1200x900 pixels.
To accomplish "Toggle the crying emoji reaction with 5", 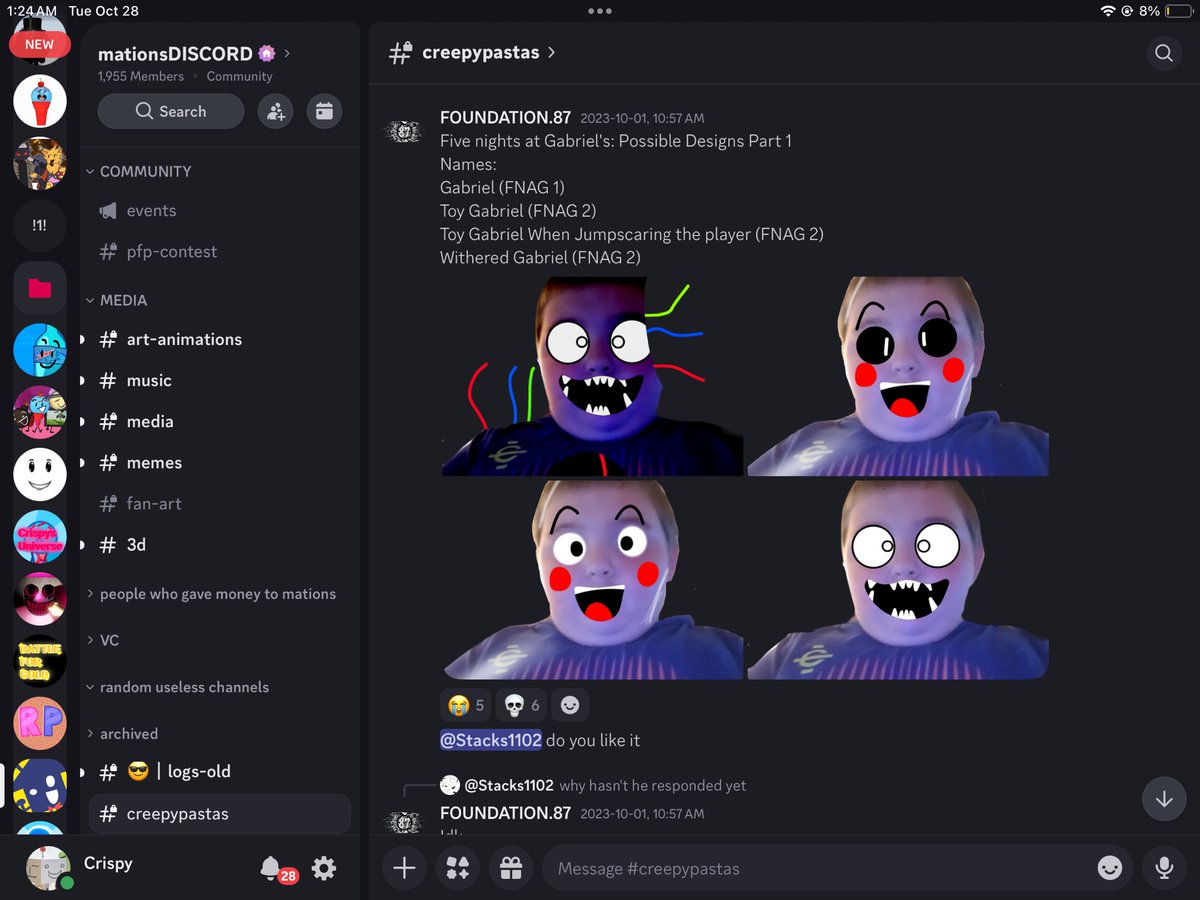I will click(x=465, y=705).
